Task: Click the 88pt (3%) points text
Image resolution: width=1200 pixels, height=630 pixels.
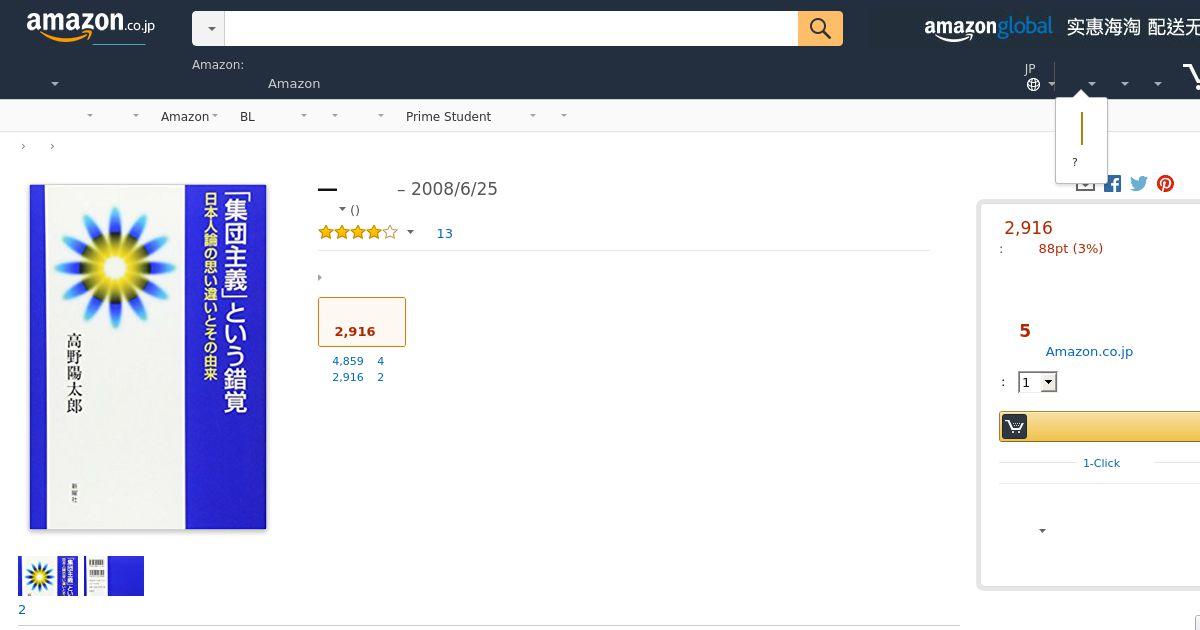Action: tap(1070, 248)
